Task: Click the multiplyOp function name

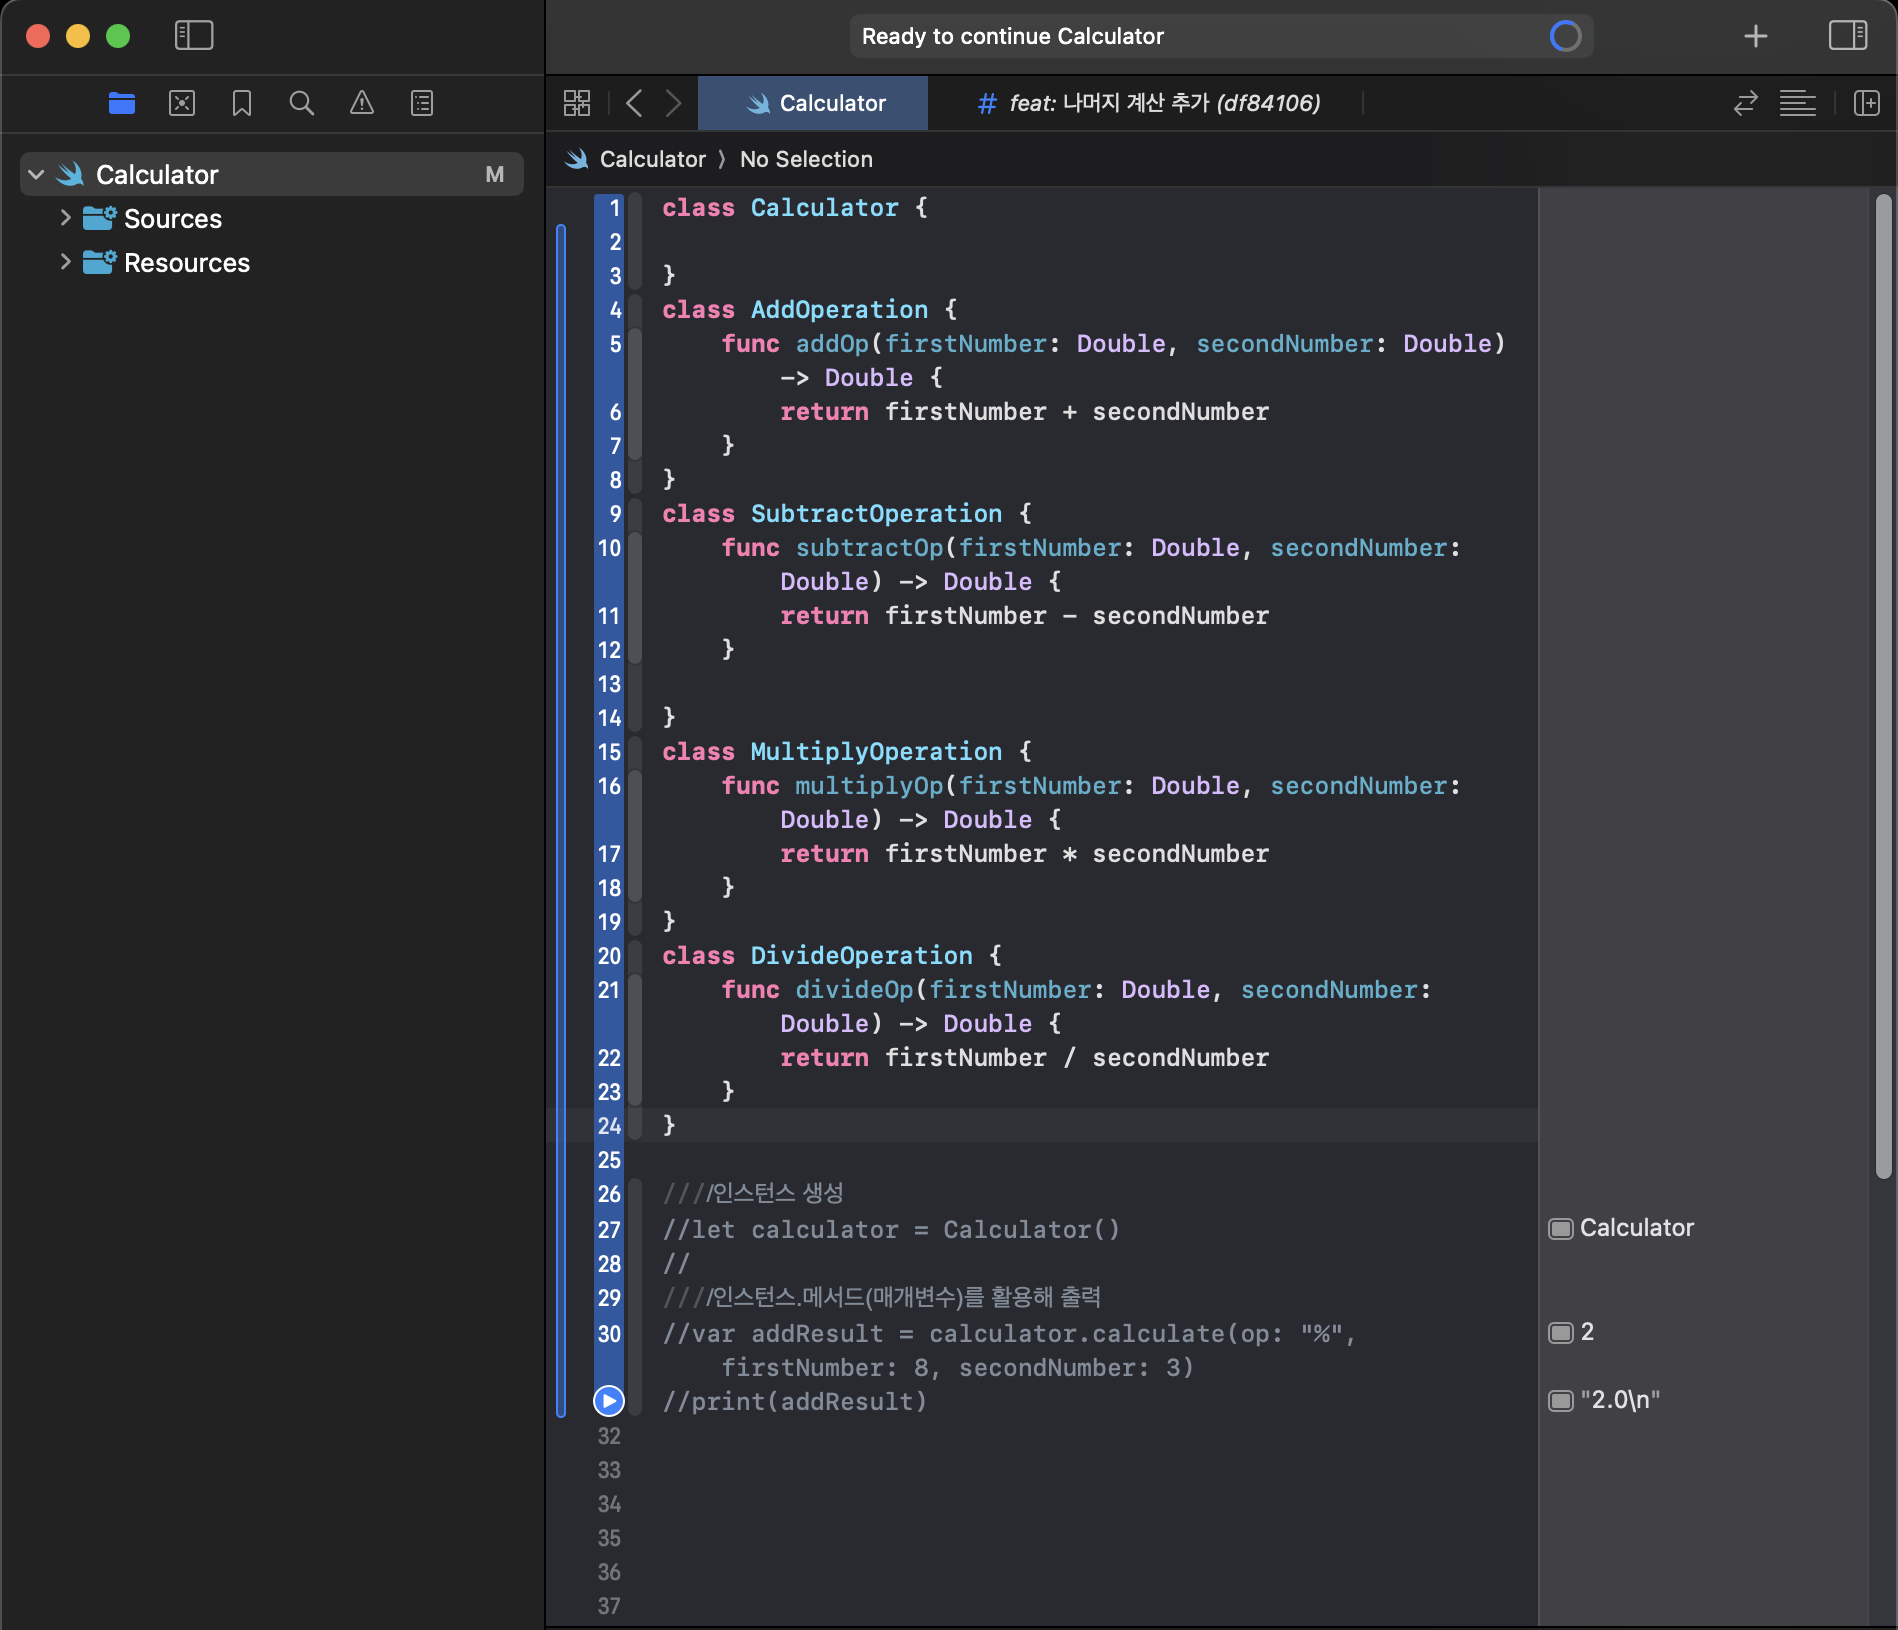Action: (x=869, y=786)
